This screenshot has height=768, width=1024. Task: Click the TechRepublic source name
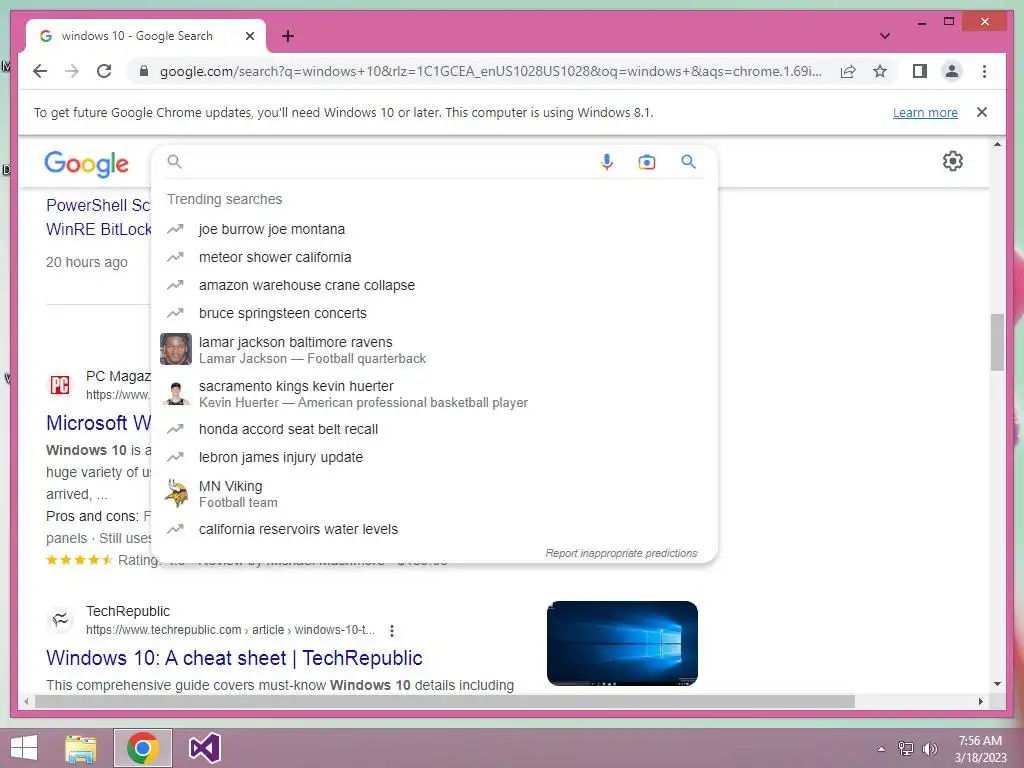tap(127, 611)
